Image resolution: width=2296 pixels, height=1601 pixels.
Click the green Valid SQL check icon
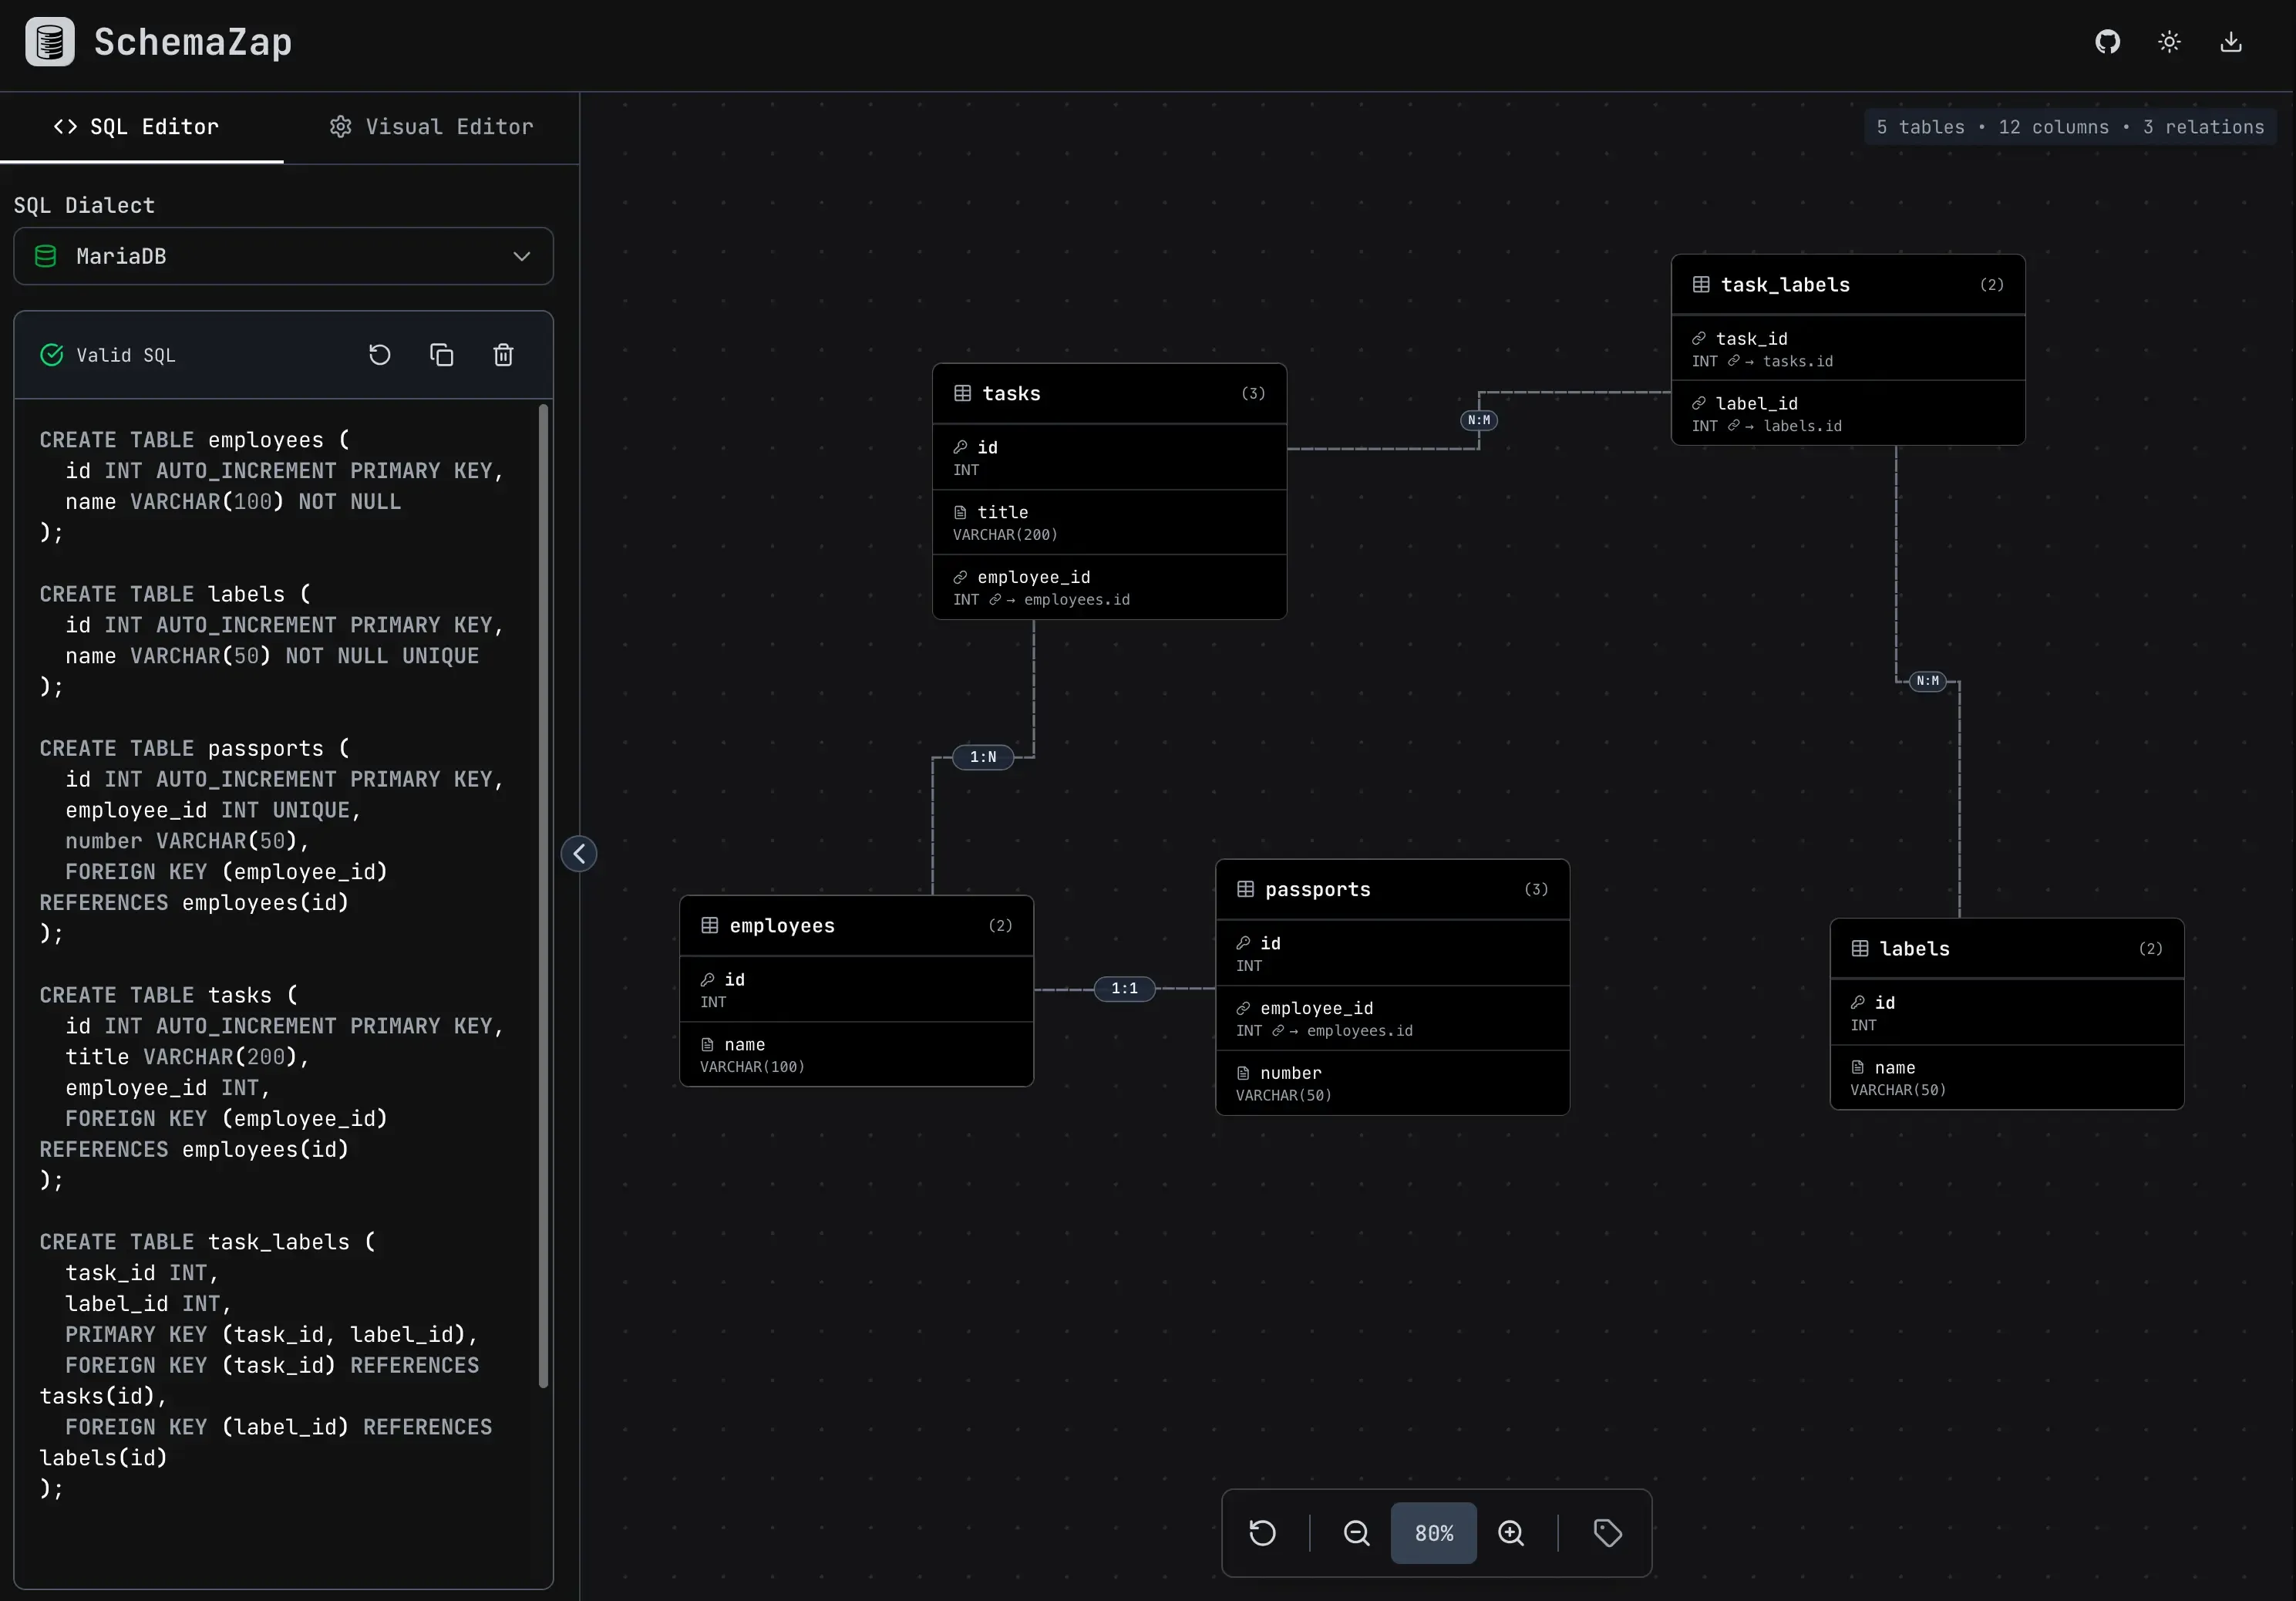51,355
